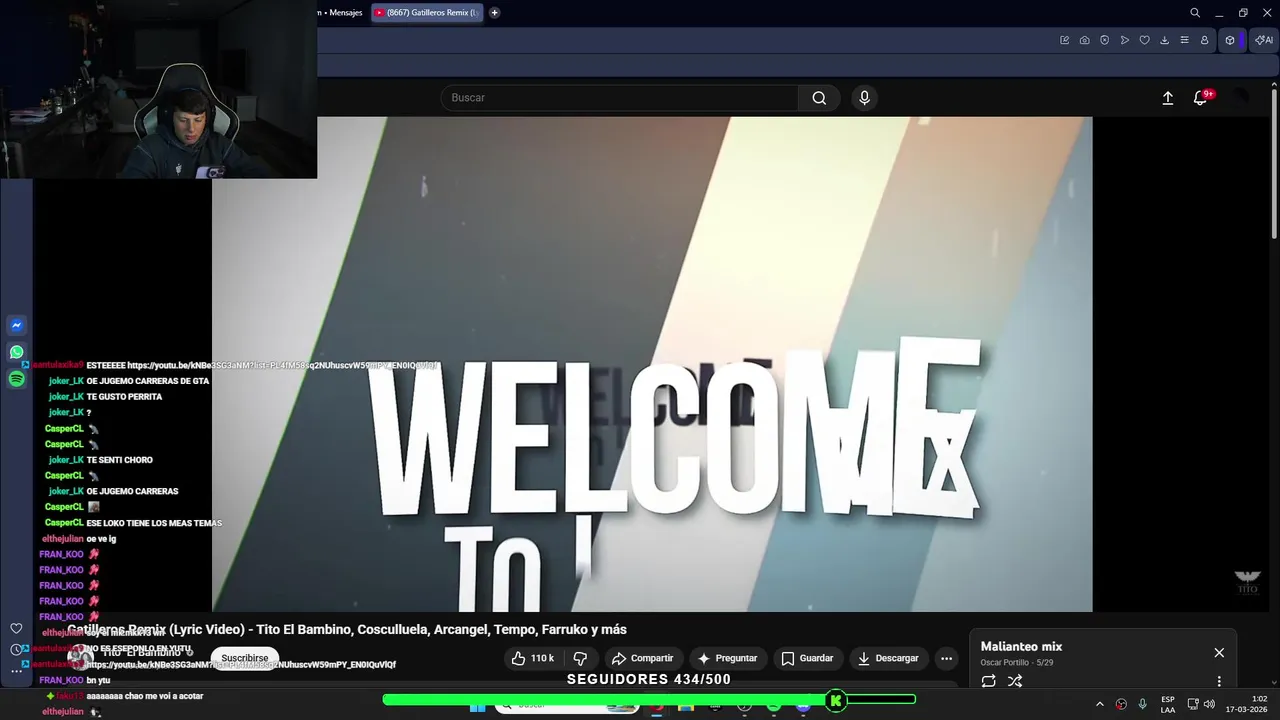Open browser downloads icon
1280x720 pixels.
(x=1164, y=40)
